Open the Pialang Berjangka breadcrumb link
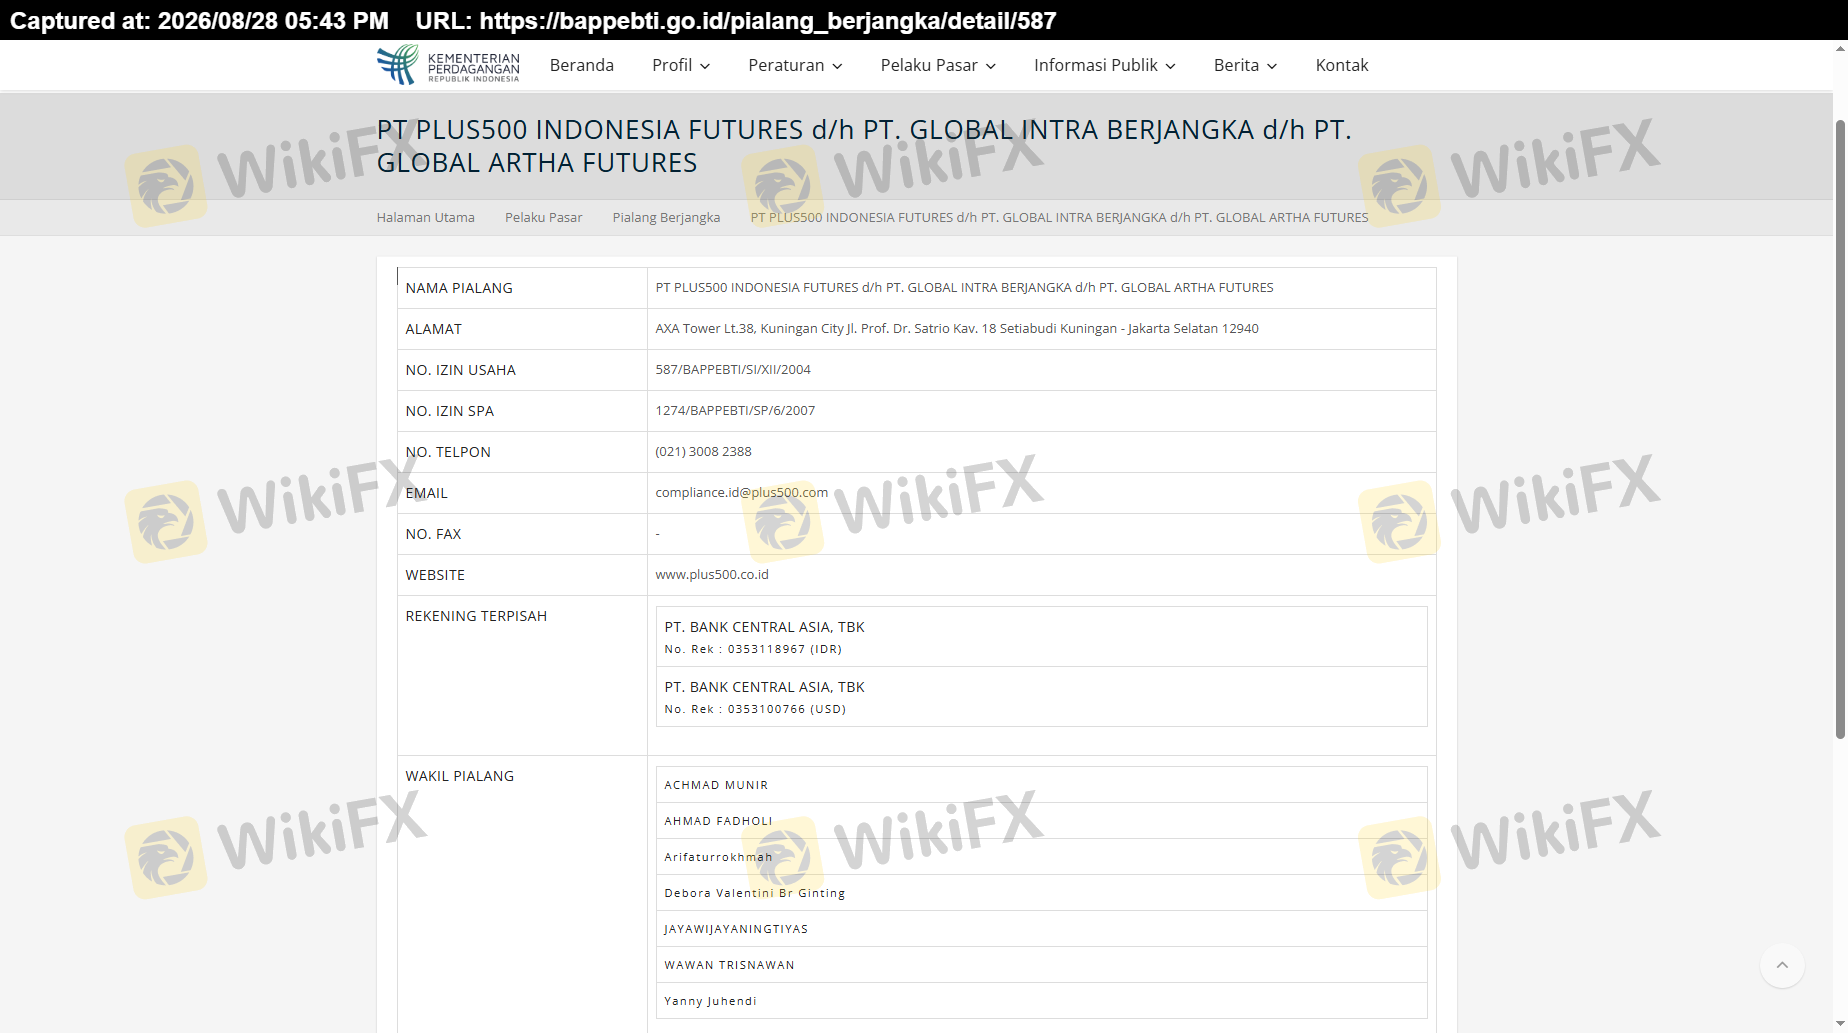1848x1033 pixels. pos(666,217)
